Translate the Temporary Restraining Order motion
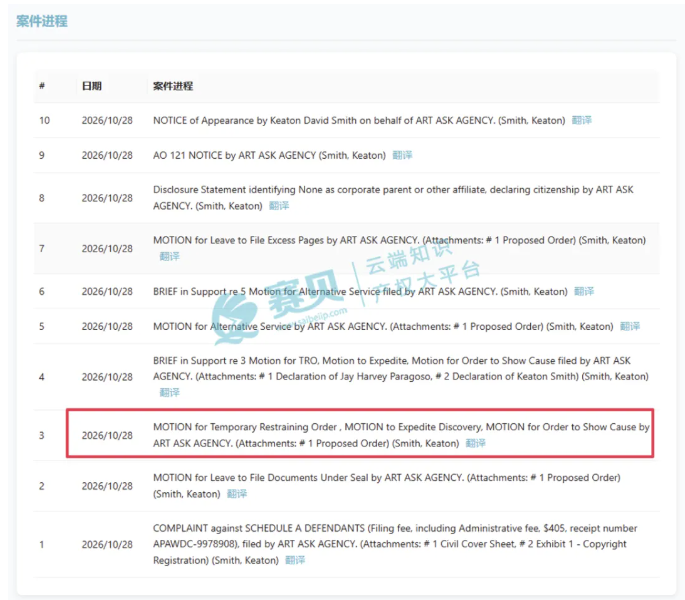This screenshot has width=685, height=600. click(475, 443)
